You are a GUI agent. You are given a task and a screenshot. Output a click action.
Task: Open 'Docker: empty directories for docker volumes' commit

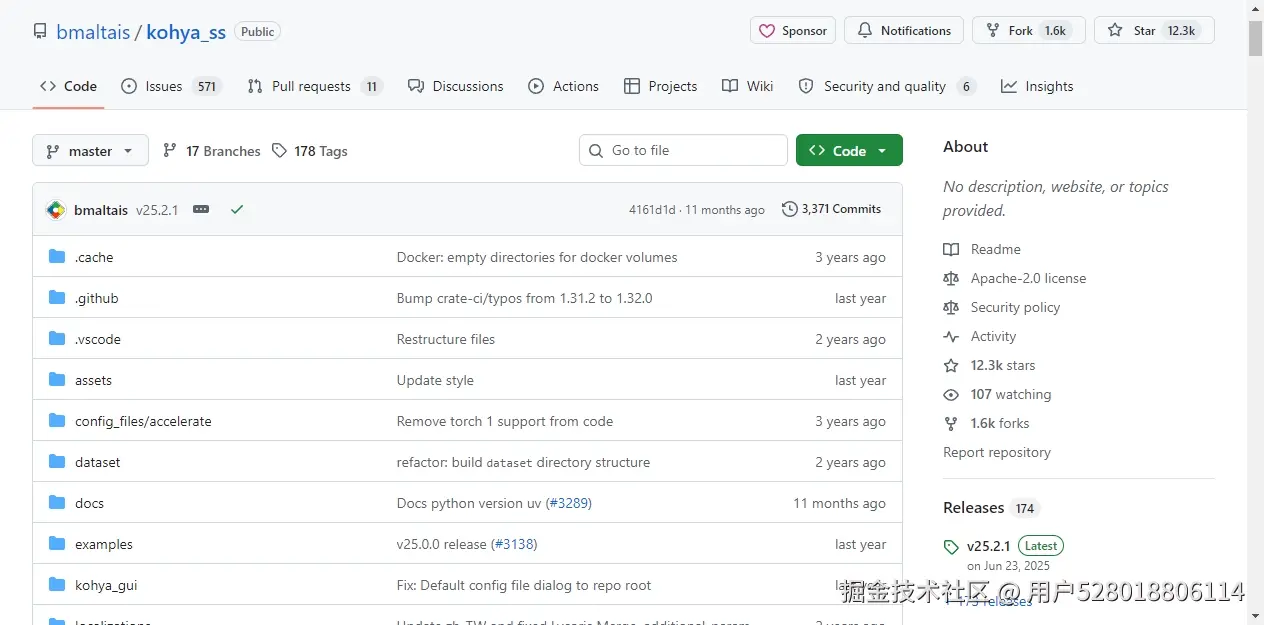point(537,257)
